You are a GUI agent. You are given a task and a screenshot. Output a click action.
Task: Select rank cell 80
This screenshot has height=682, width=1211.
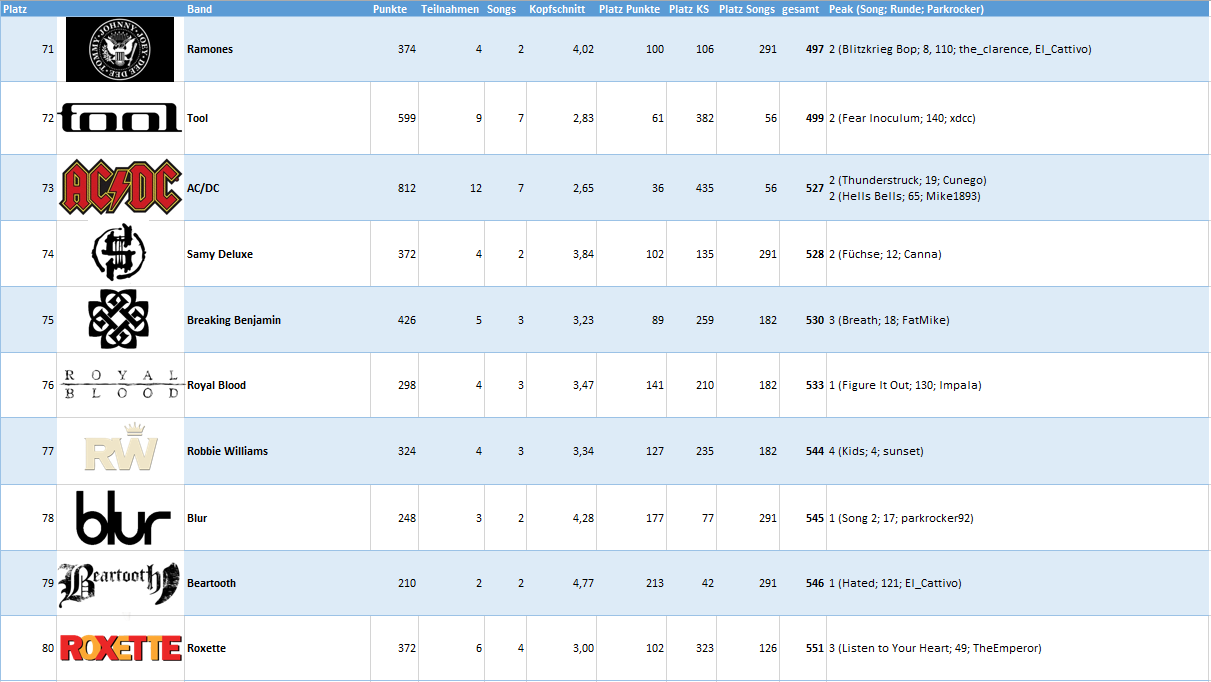click(48, 648)
